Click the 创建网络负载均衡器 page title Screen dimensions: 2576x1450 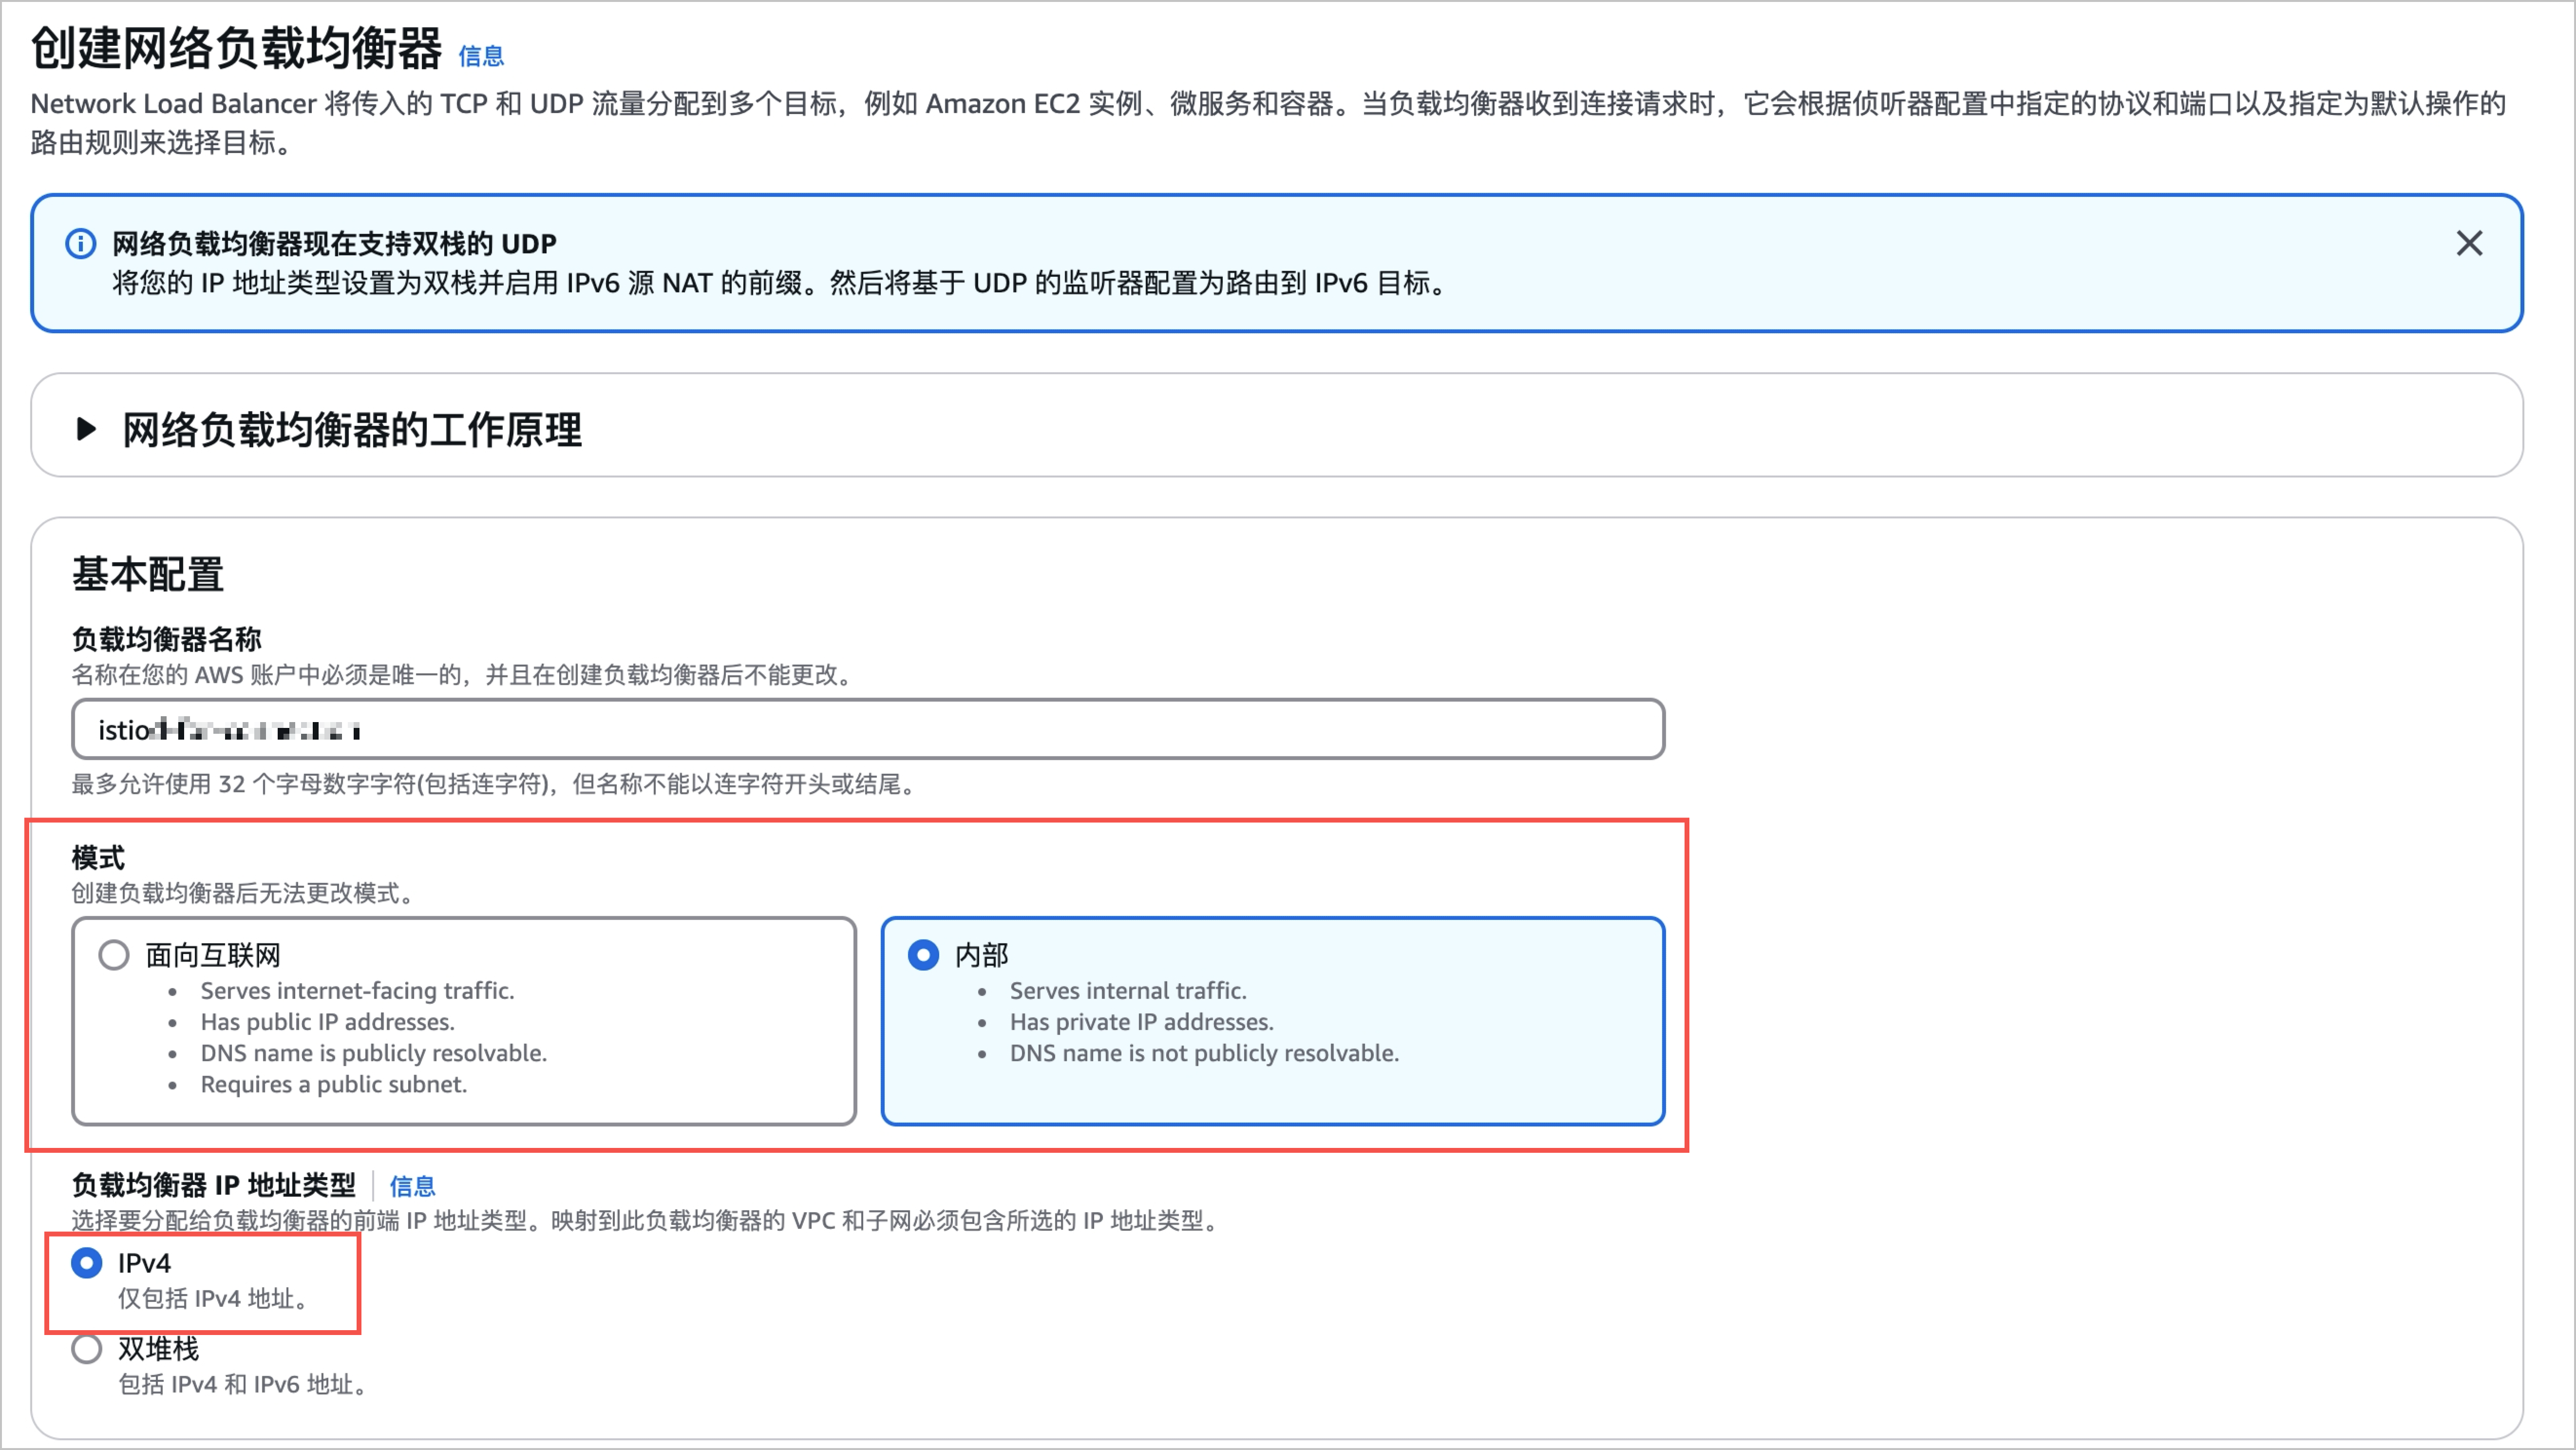[x=236, y=48]
